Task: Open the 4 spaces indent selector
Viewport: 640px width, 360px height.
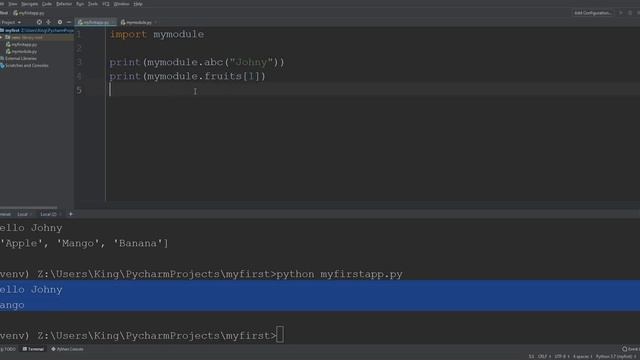Action: (x=582, y=356)
